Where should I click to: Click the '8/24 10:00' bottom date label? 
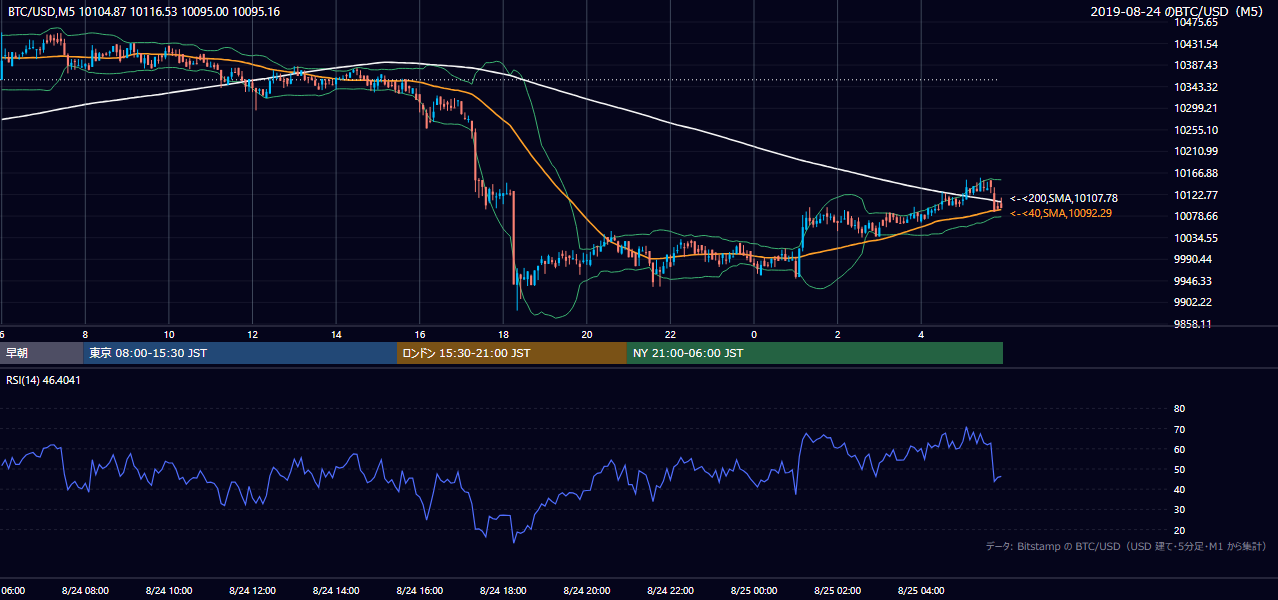pos(169,590)
